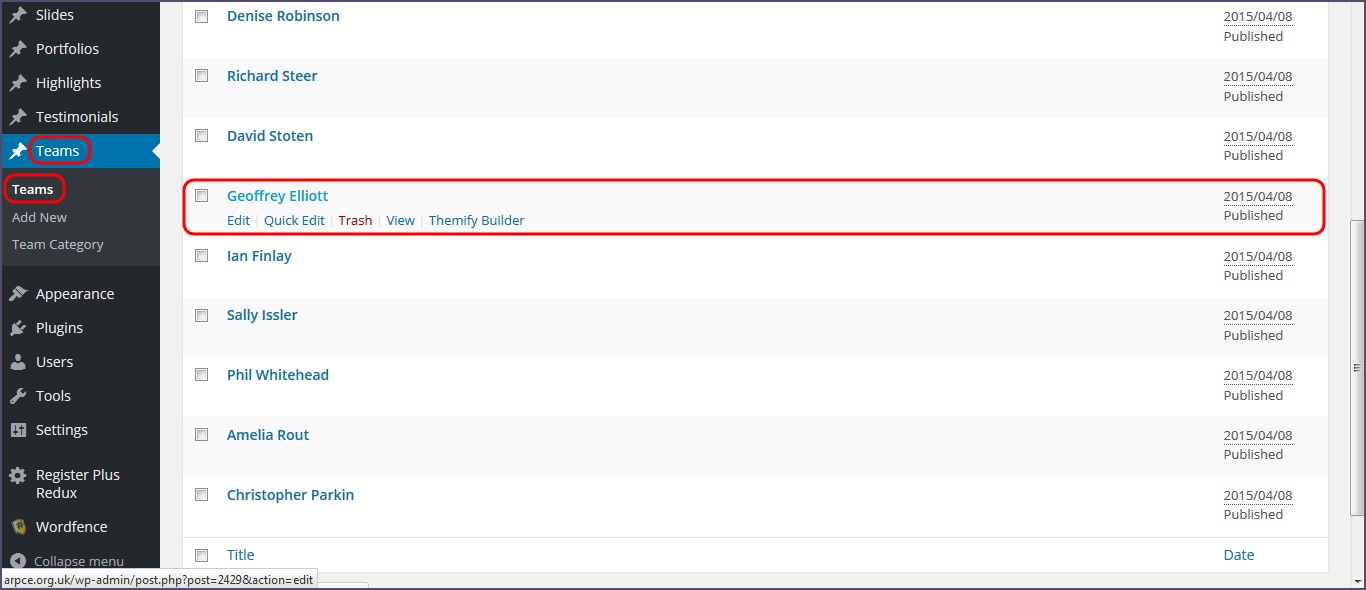Screen dimensions: 1366x590
Task: Sort the list by Date column
Action: pyautogui.click(x=1238, y=555)
